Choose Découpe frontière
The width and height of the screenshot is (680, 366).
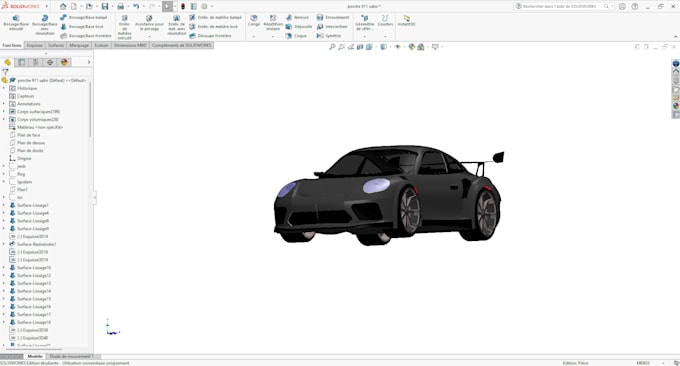tap(210, 36)
